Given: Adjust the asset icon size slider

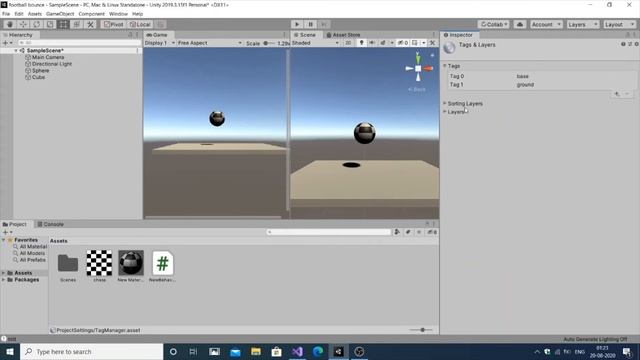Looking at the screenshot, I should tap(422, 330).
